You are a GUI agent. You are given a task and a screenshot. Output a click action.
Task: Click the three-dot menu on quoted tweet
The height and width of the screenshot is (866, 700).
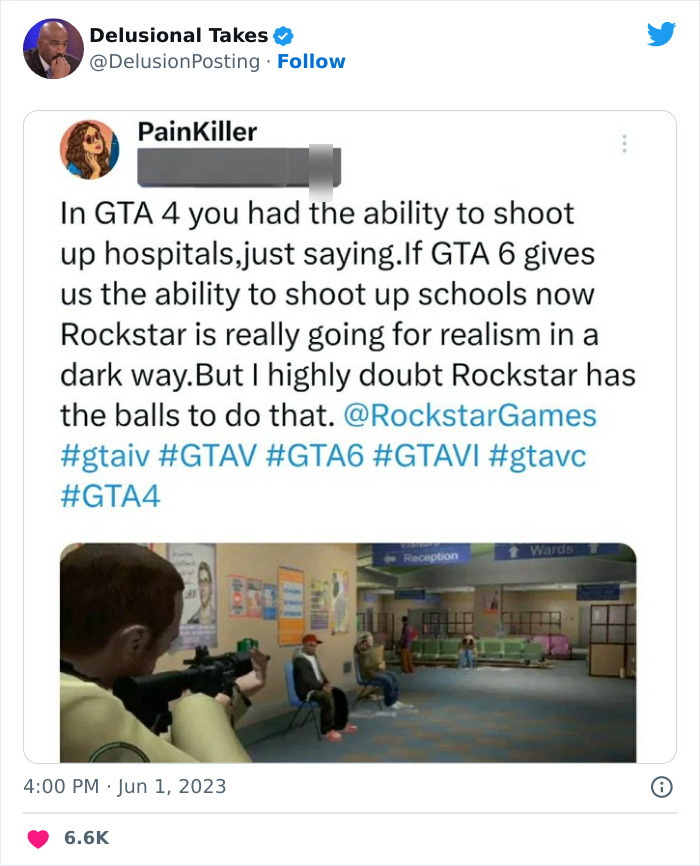click(x=624, y=144)
